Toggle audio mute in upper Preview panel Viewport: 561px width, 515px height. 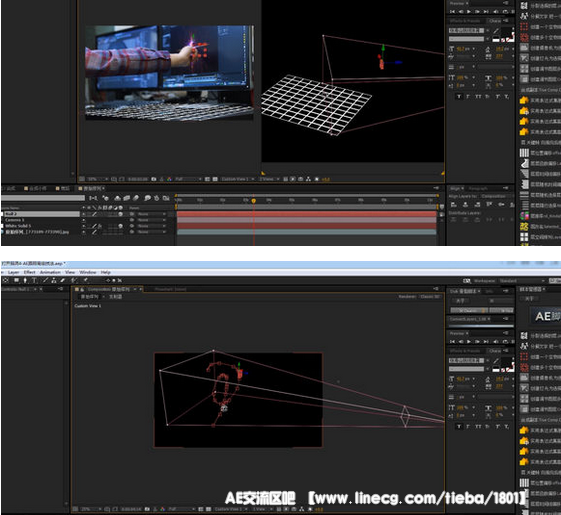(x=496, y=11)
